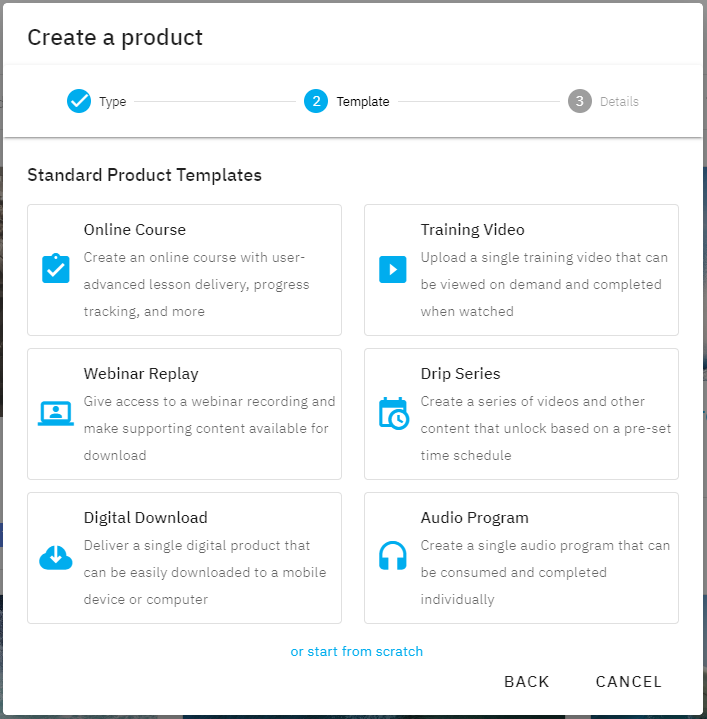Screen dimensions: 707x719
Task: Select the Training Video template title
Action: coord(472,230)
